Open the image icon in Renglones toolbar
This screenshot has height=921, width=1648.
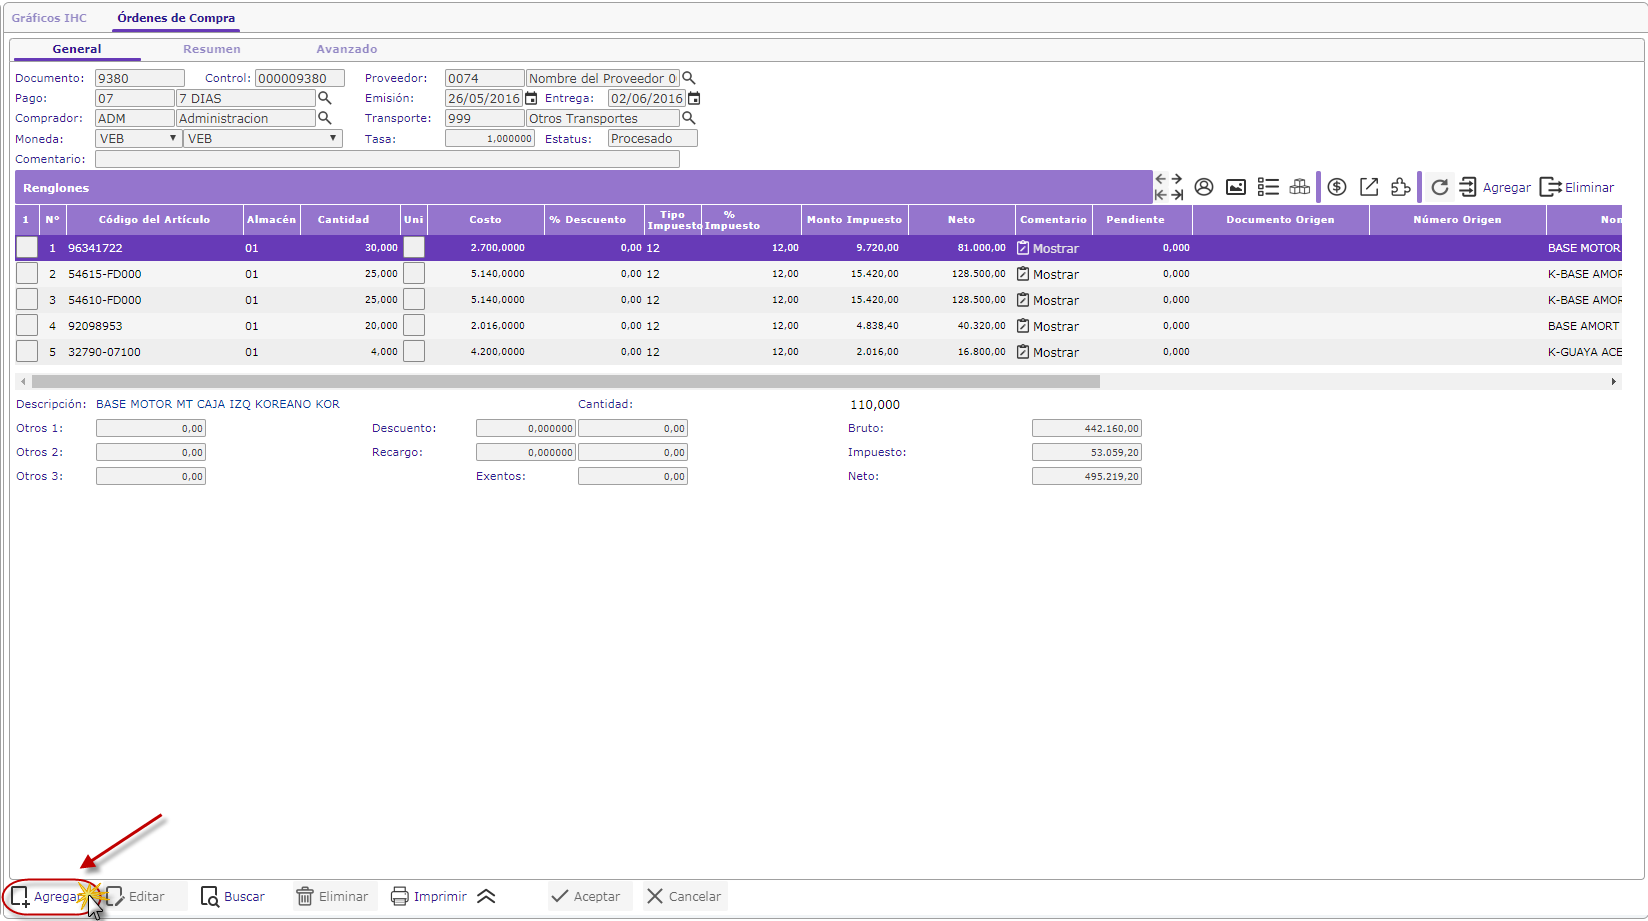pos(1236,187)
